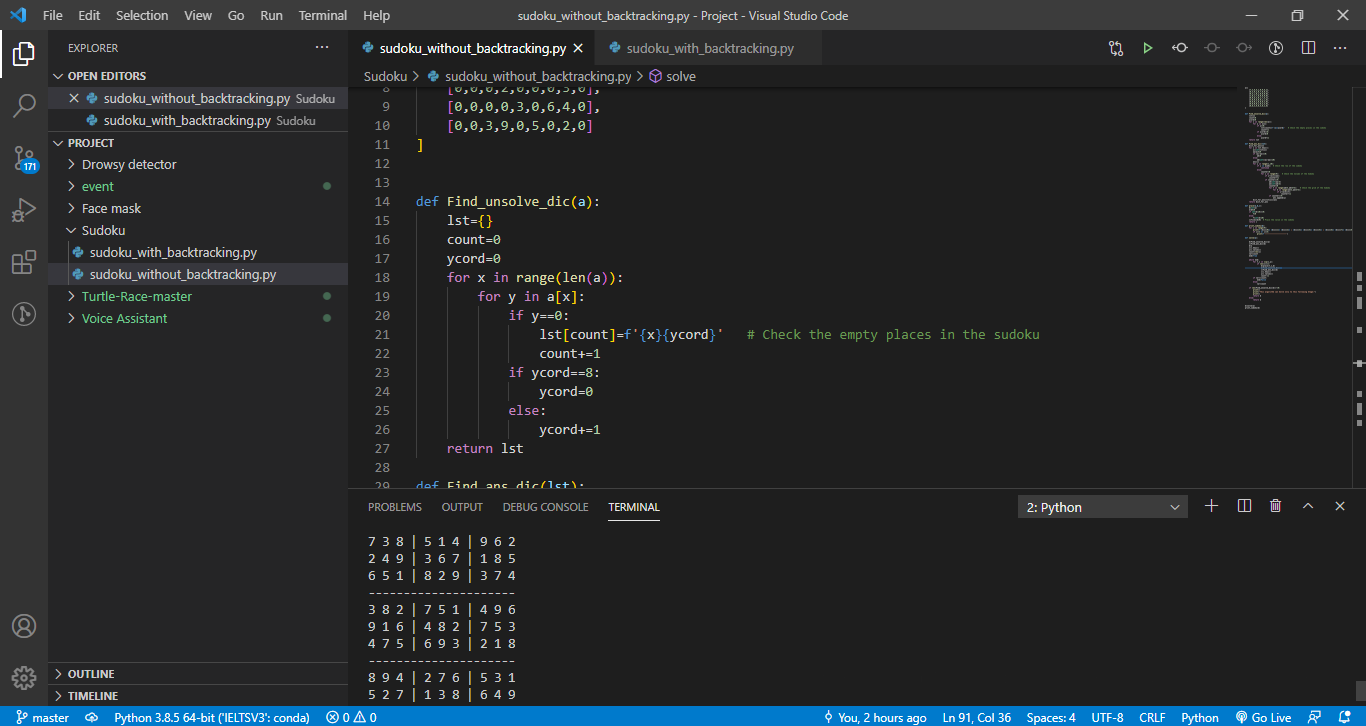1366x726 pixels.
Task: Open the Manage gear icon
Action: click(x=24, y=678)
